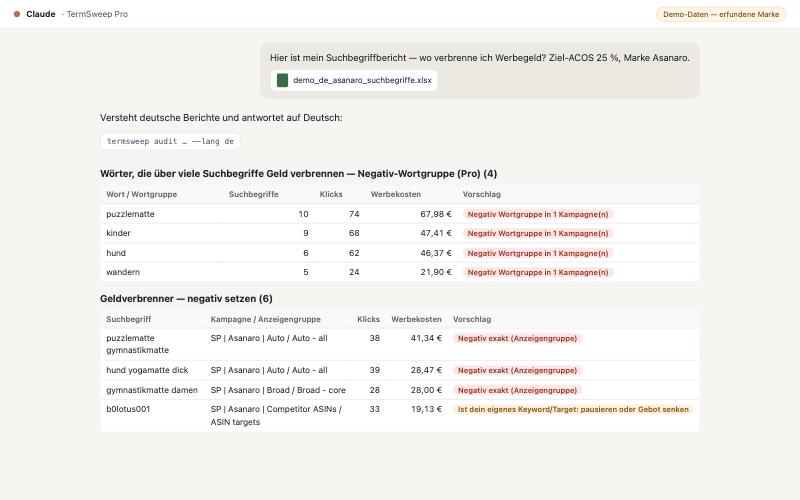Open the green xlsx file icon
This screenshot has width=800, height=500.
coord(282,80)
